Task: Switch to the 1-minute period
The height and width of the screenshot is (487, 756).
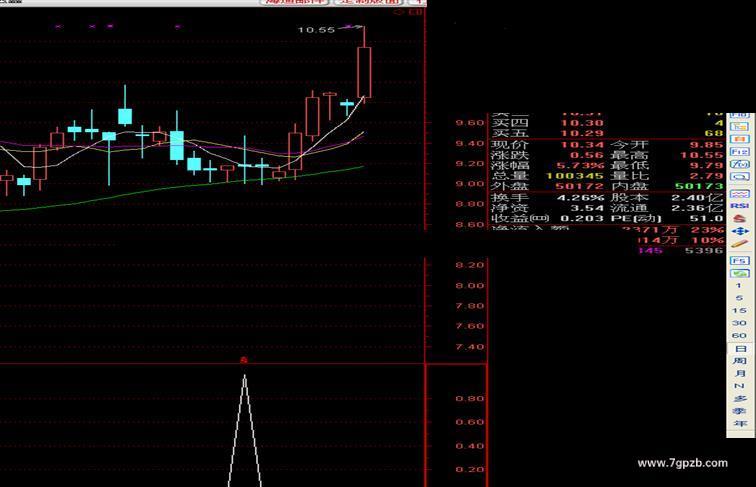Action: pyautogui.click(x=739, y=286)
